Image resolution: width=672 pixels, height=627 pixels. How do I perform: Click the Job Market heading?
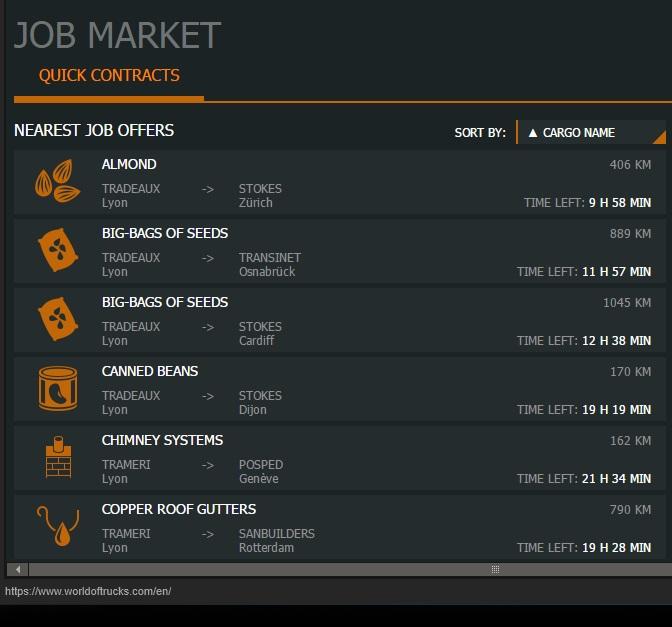(117, 35)
